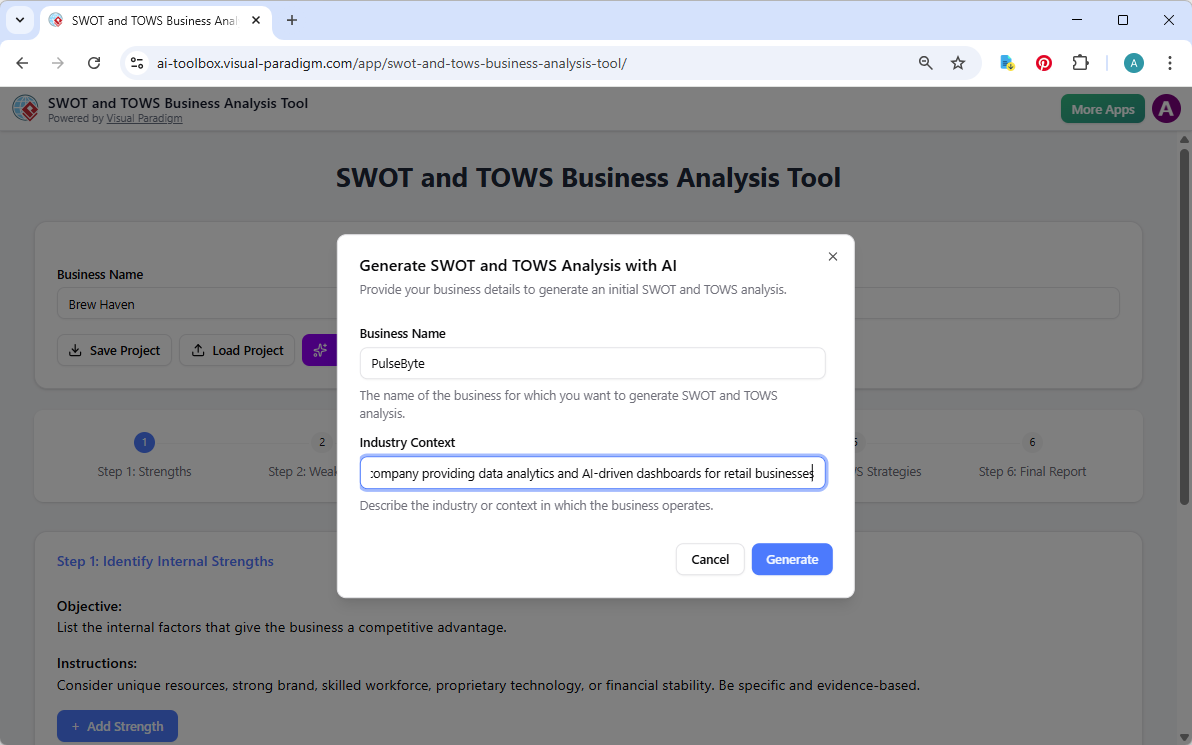Viewport: 1192px width, 745px height.
Task: Open the Chrome profile avatar icon
Action: [1133, 62]
